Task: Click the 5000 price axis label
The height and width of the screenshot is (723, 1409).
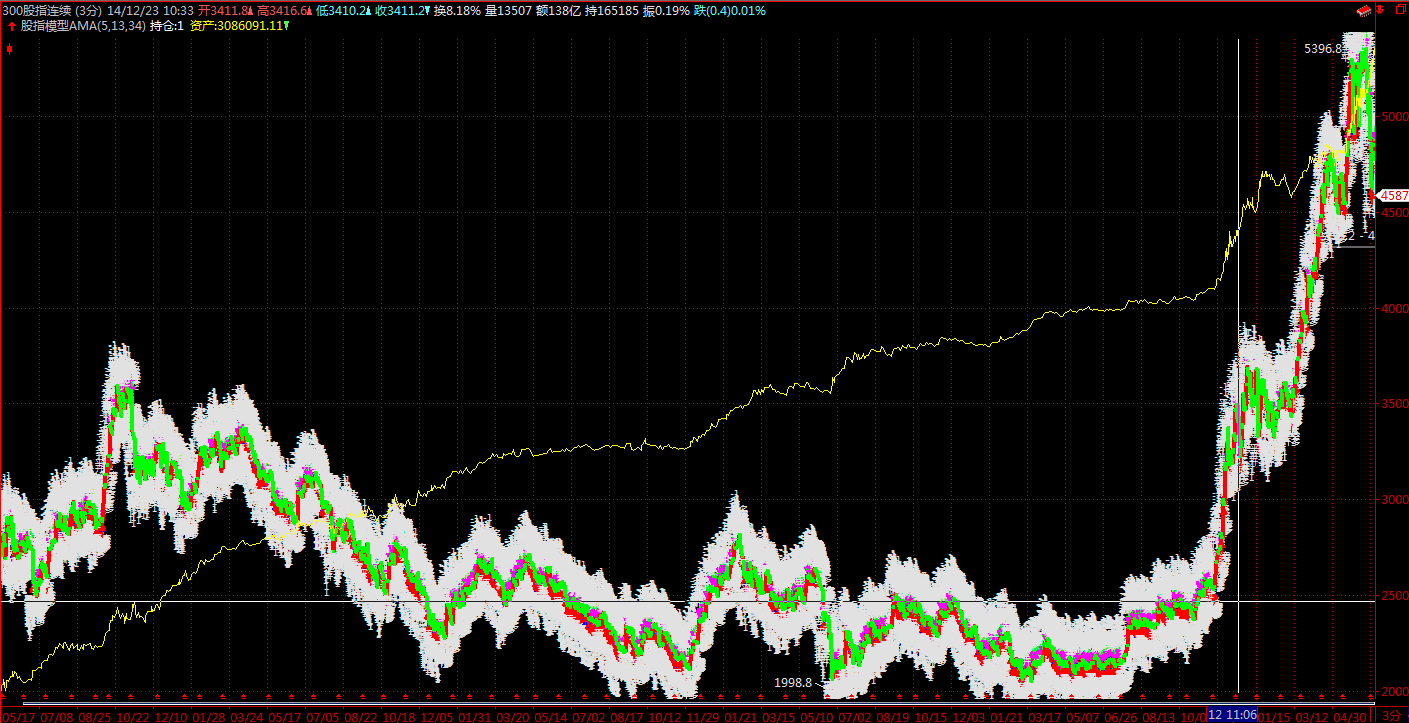Action: [x=1393, y=117]
